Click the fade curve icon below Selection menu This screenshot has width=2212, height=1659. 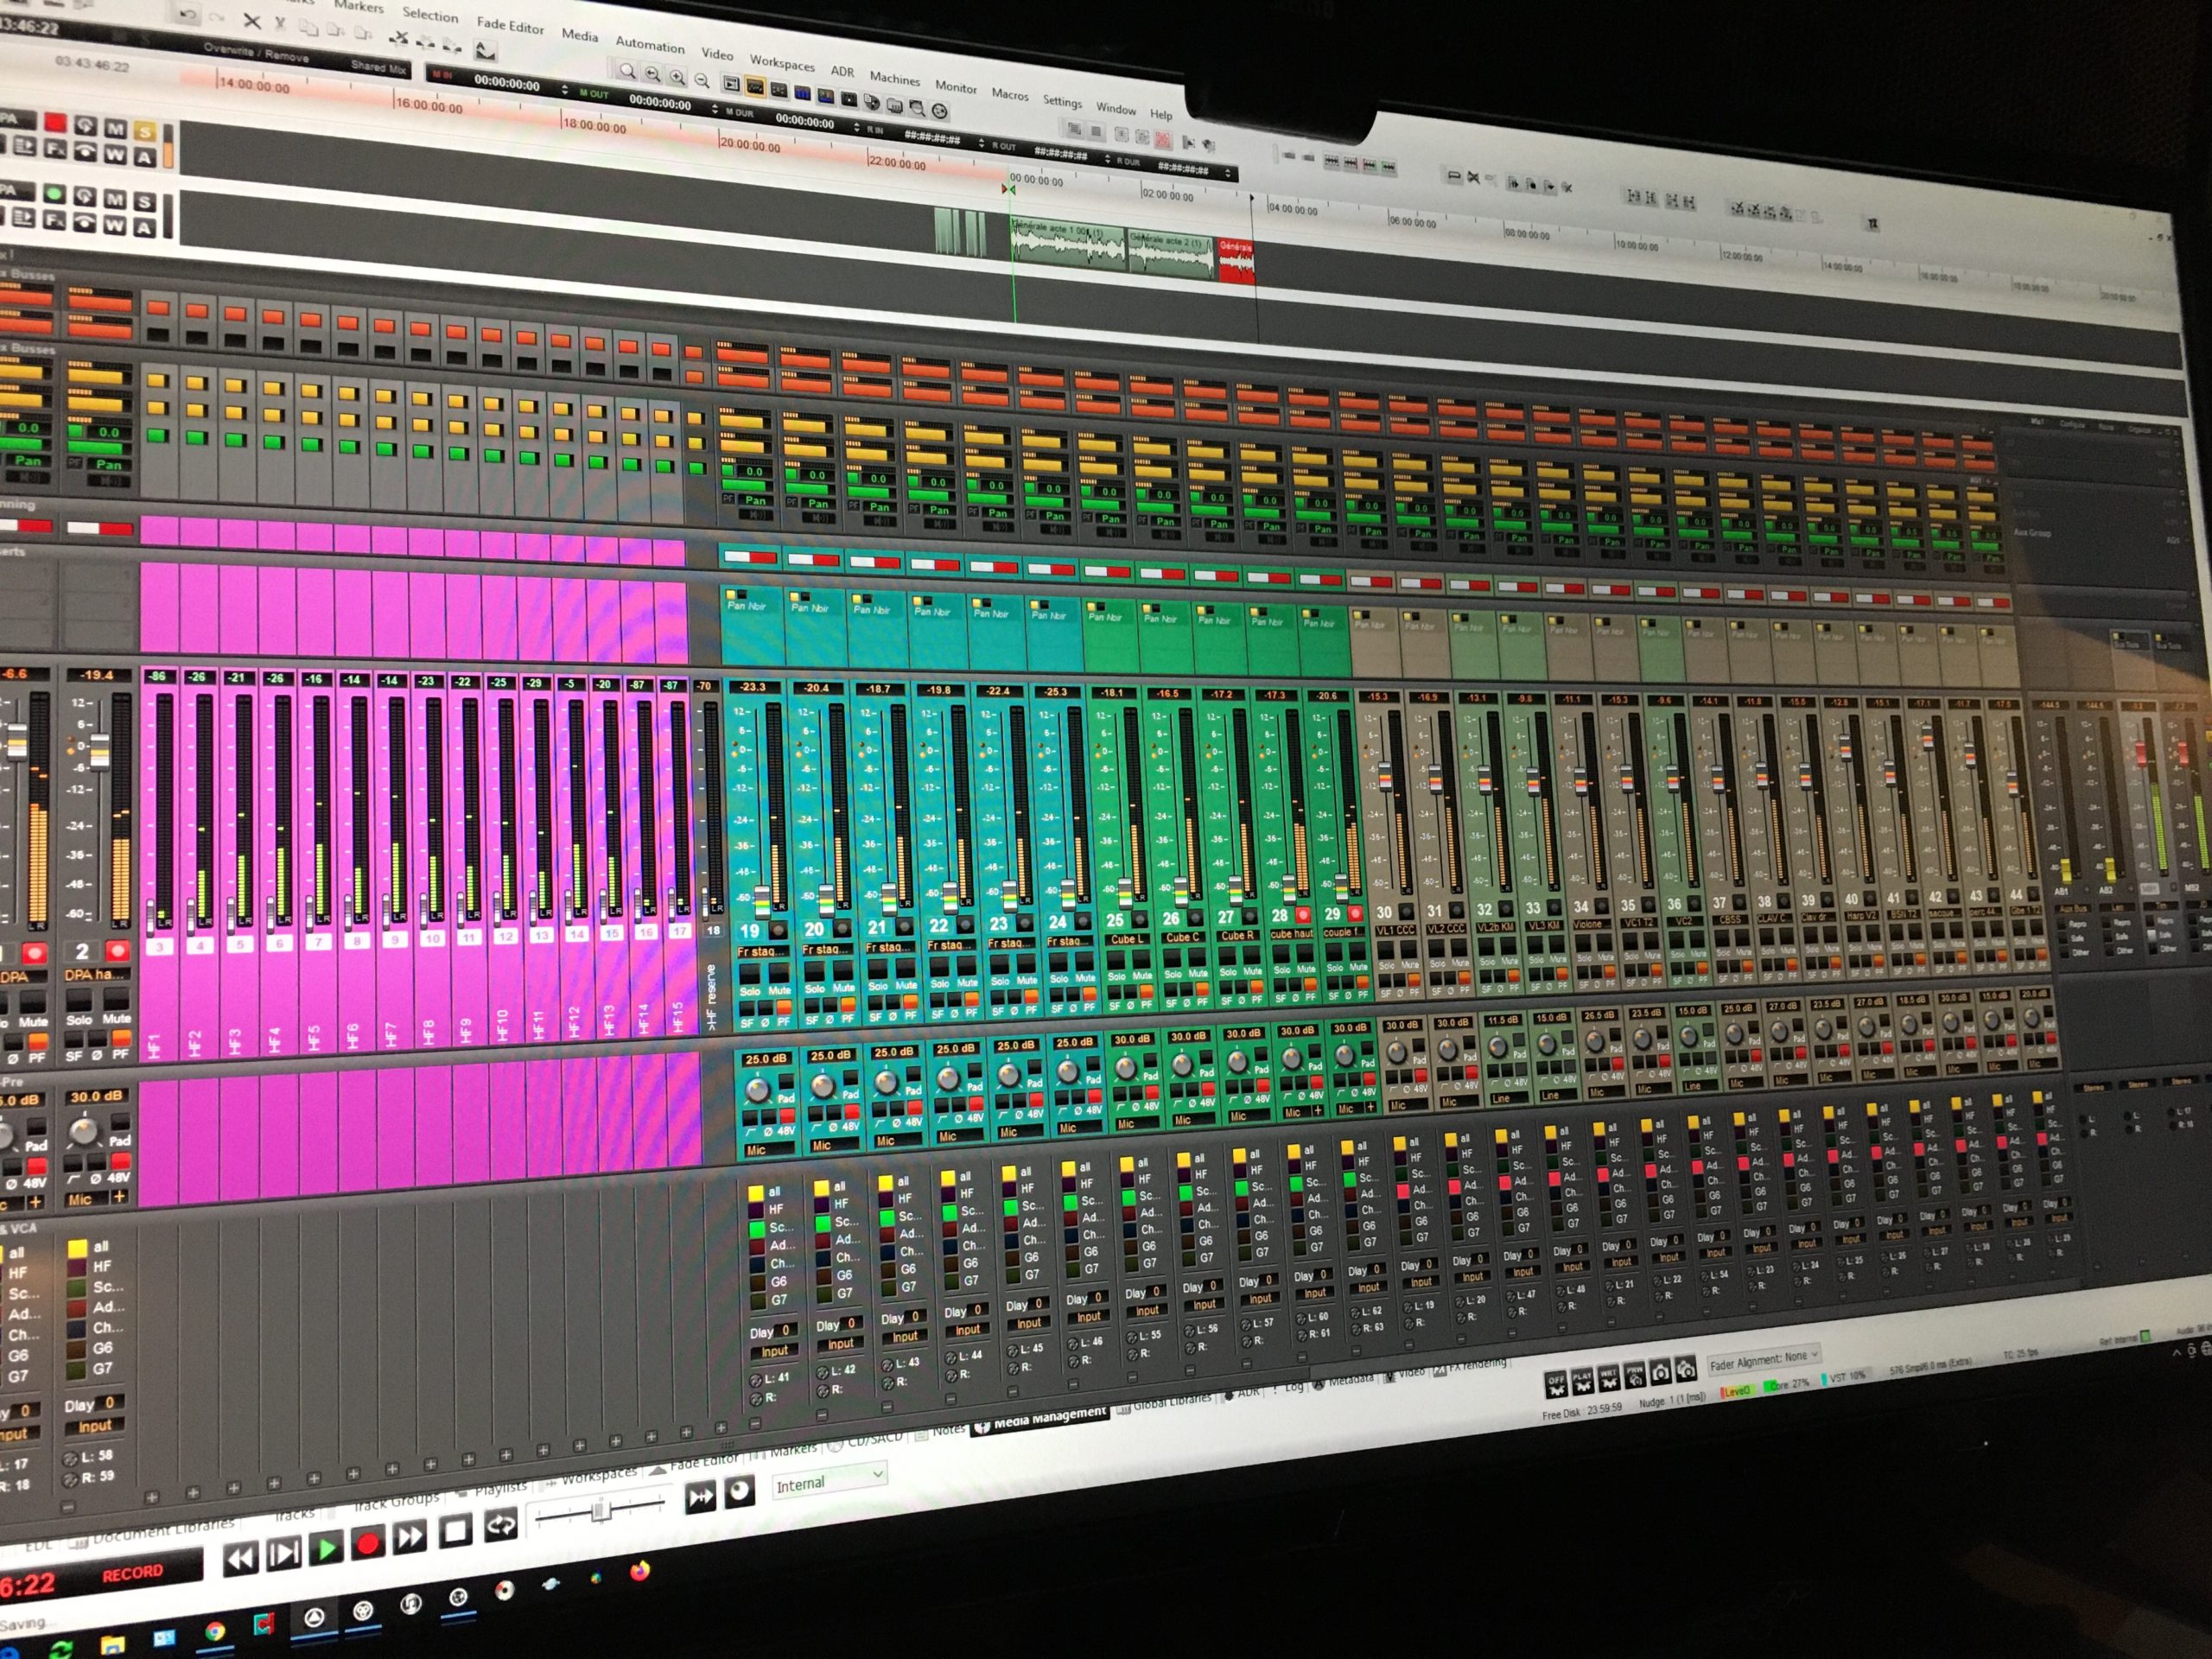[485, 50]
